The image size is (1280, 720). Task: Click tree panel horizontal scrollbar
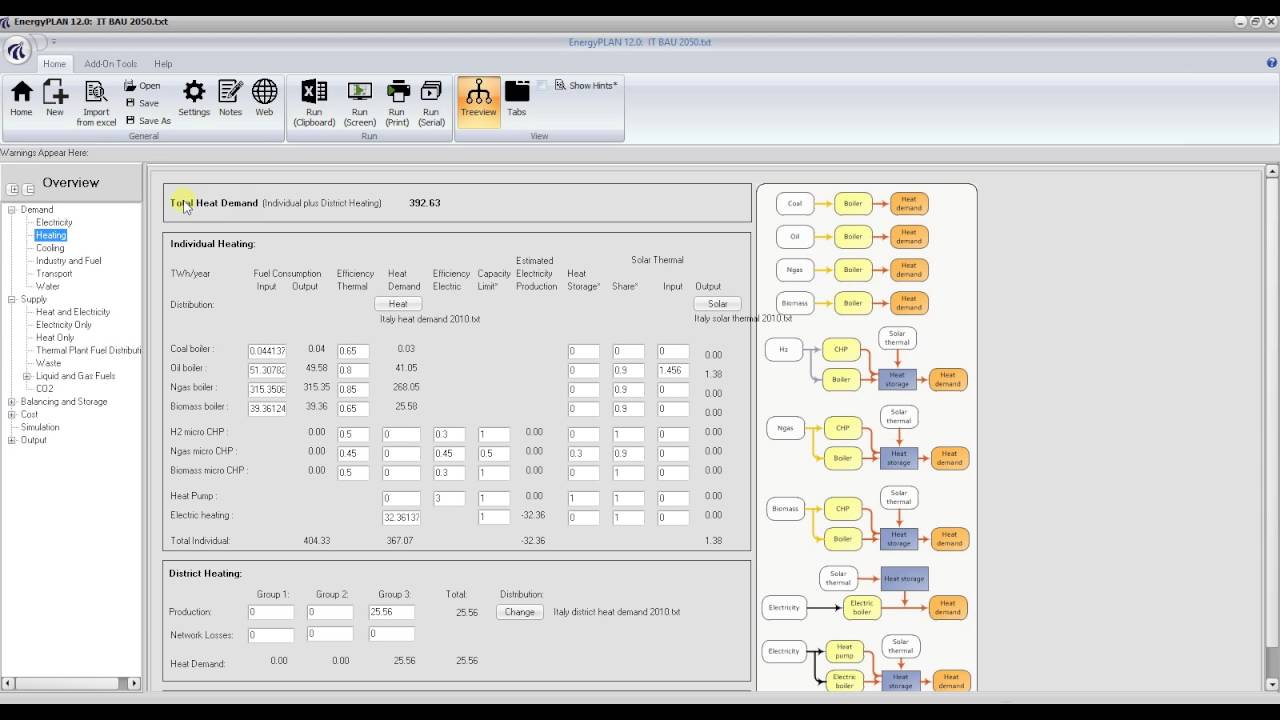click(71, 683)
